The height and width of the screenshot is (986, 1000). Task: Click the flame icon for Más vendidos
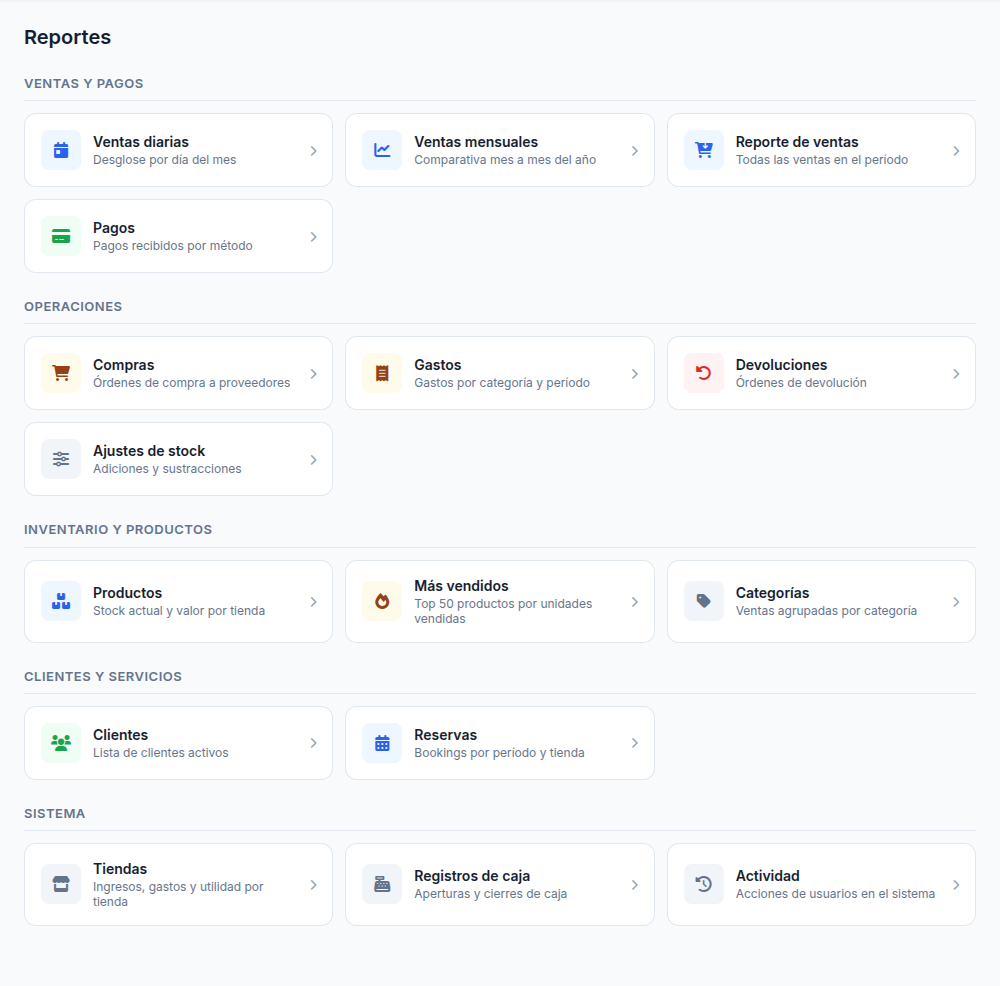click(x=382, y=601)
